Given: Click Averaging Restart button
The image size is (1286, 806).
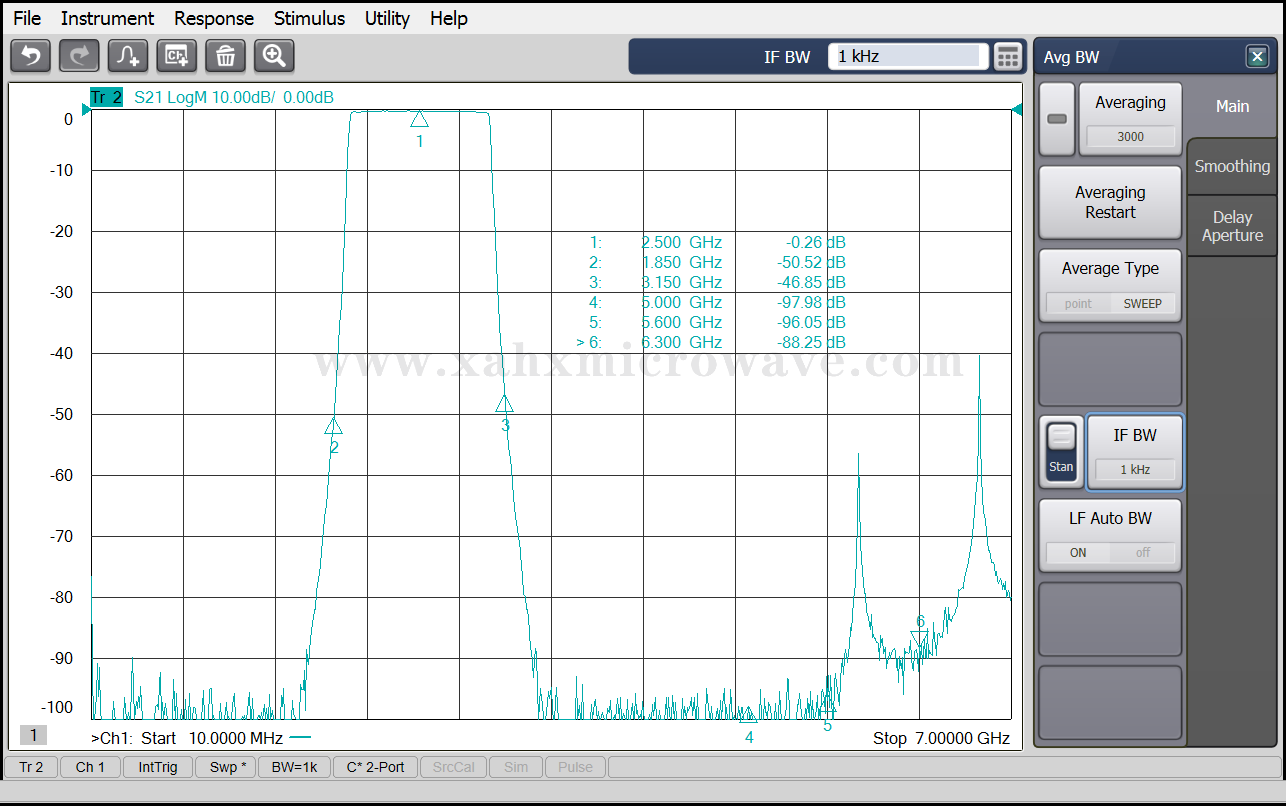Looking at the screenshot, I should (x=1110, y=202).
